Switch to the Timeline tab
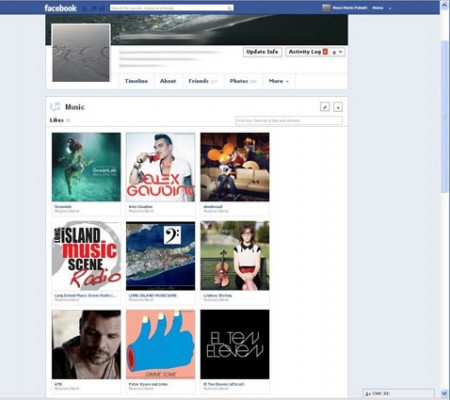The width and height of the screenshot is (450, 400). pos(136,81)
